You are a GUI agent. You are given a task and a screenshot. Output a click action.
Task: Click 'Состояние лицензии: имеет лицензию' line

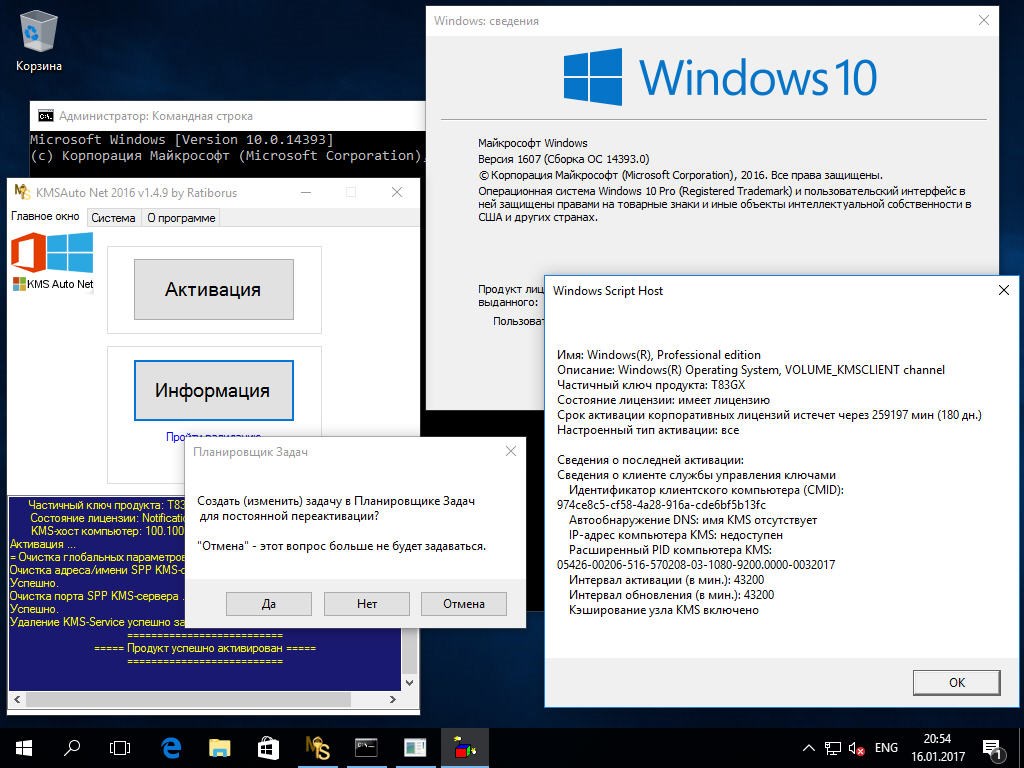[x=664, y=400]
